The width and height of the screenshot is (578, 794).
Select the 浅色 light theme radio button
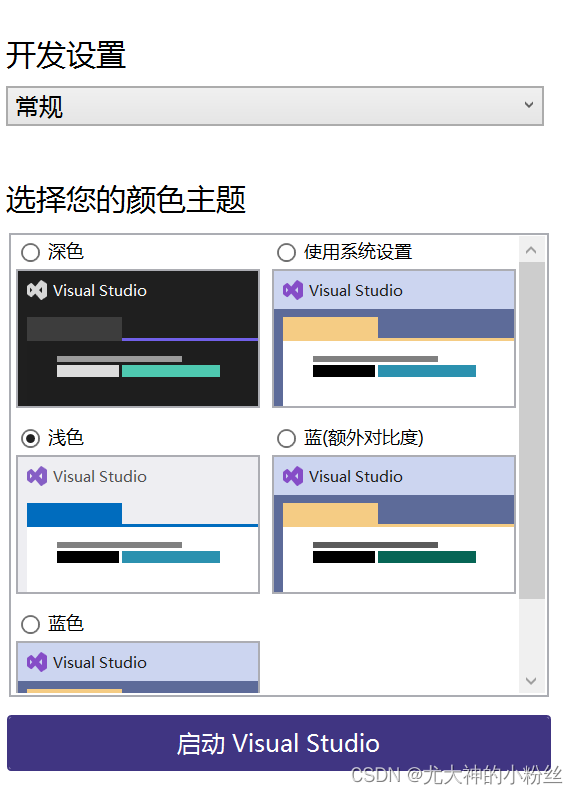pyautogui.click(x=30, y=438)
